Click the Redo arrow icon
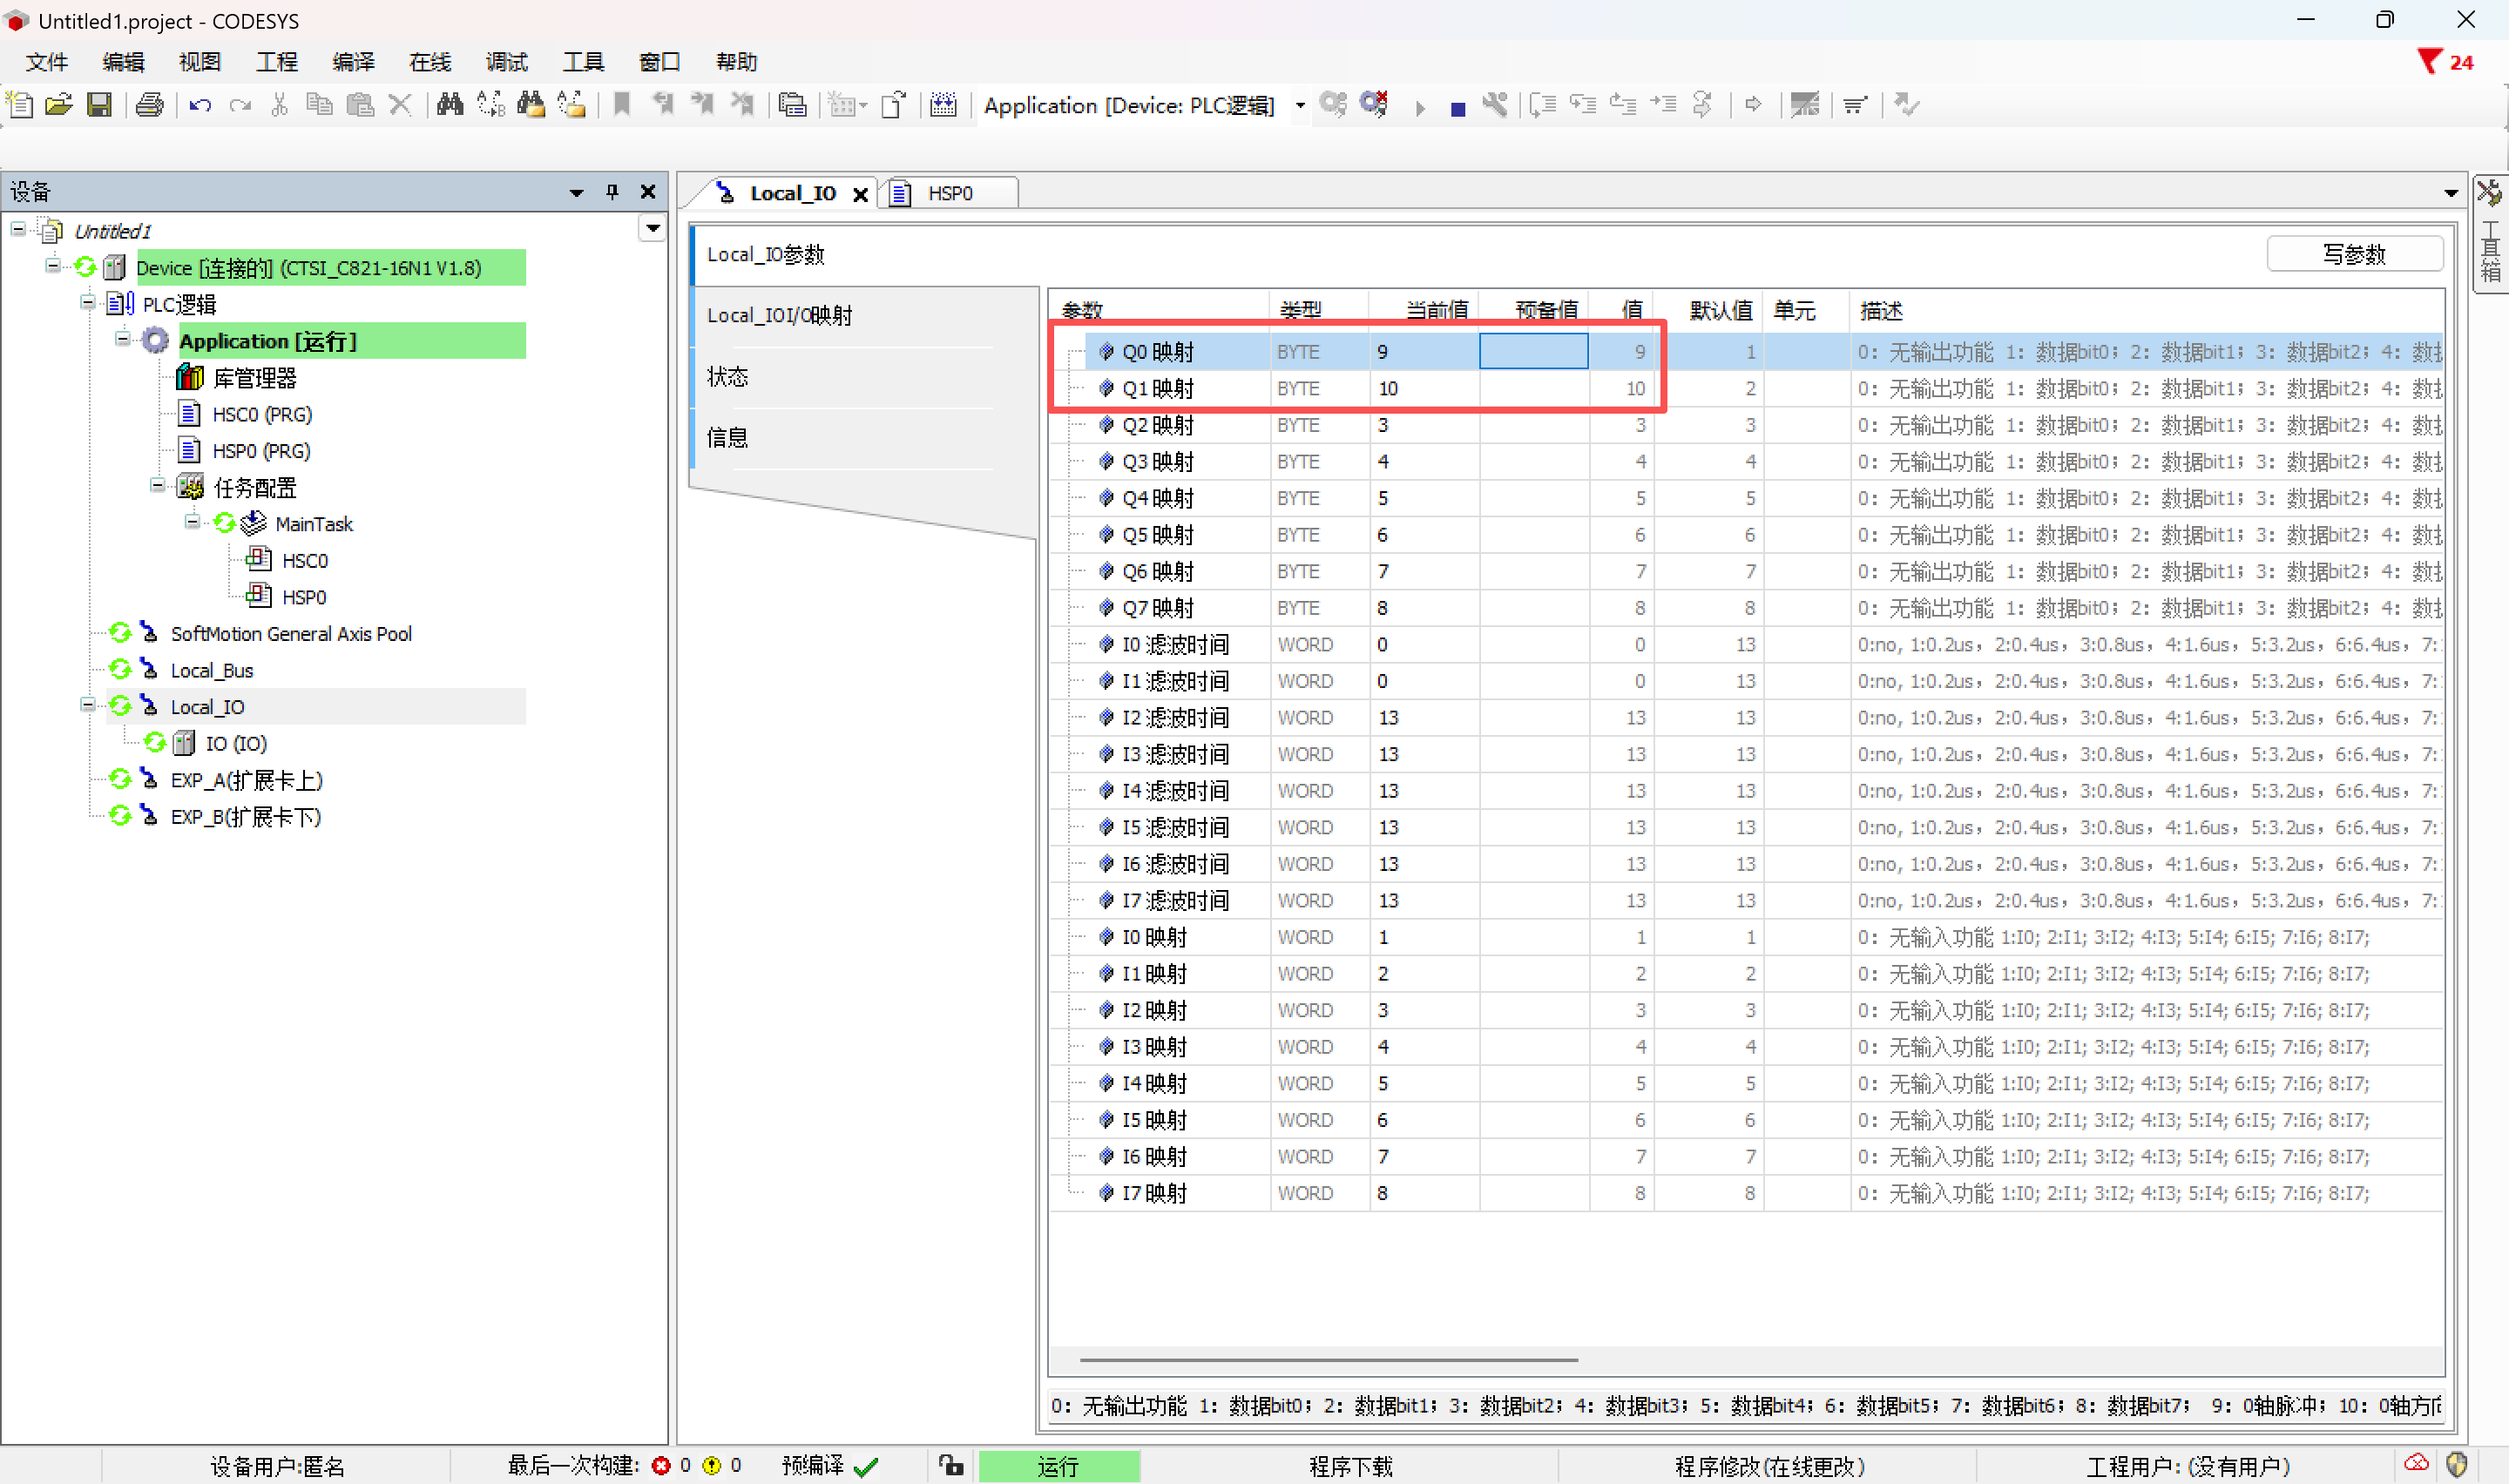Screen dimensions: 2509x1484 coord(240,105)
